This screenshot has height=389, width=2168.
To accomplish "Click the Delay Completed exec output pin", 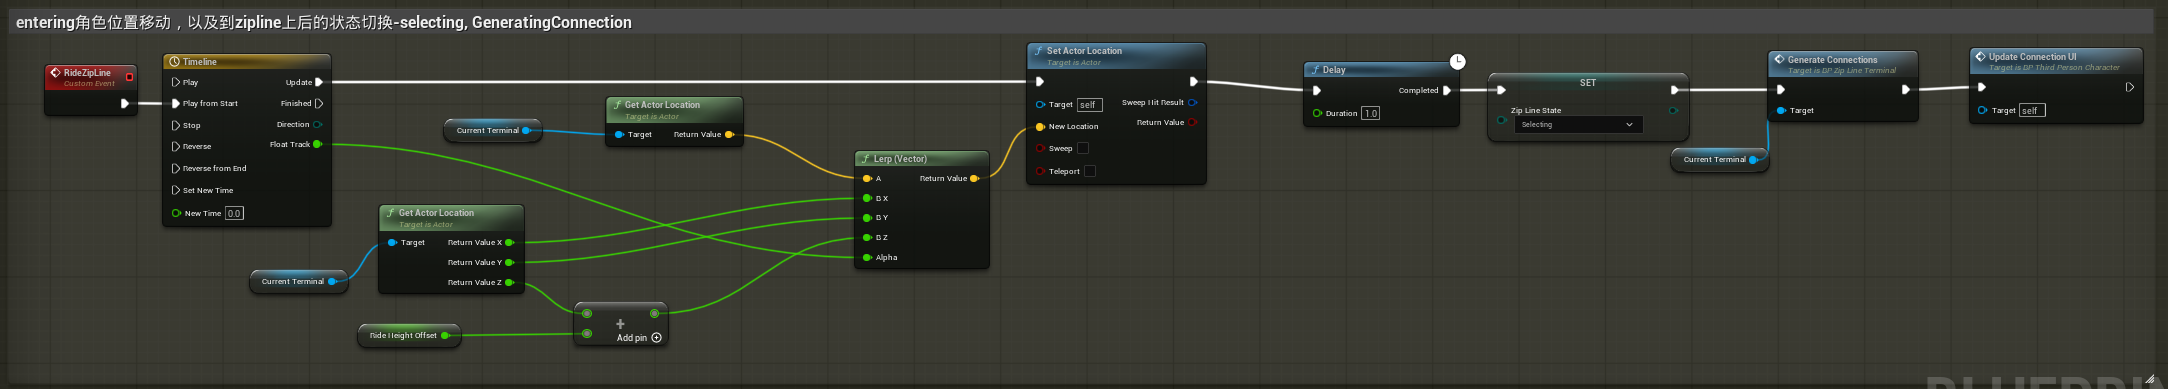I will [x=1447, y=90].
